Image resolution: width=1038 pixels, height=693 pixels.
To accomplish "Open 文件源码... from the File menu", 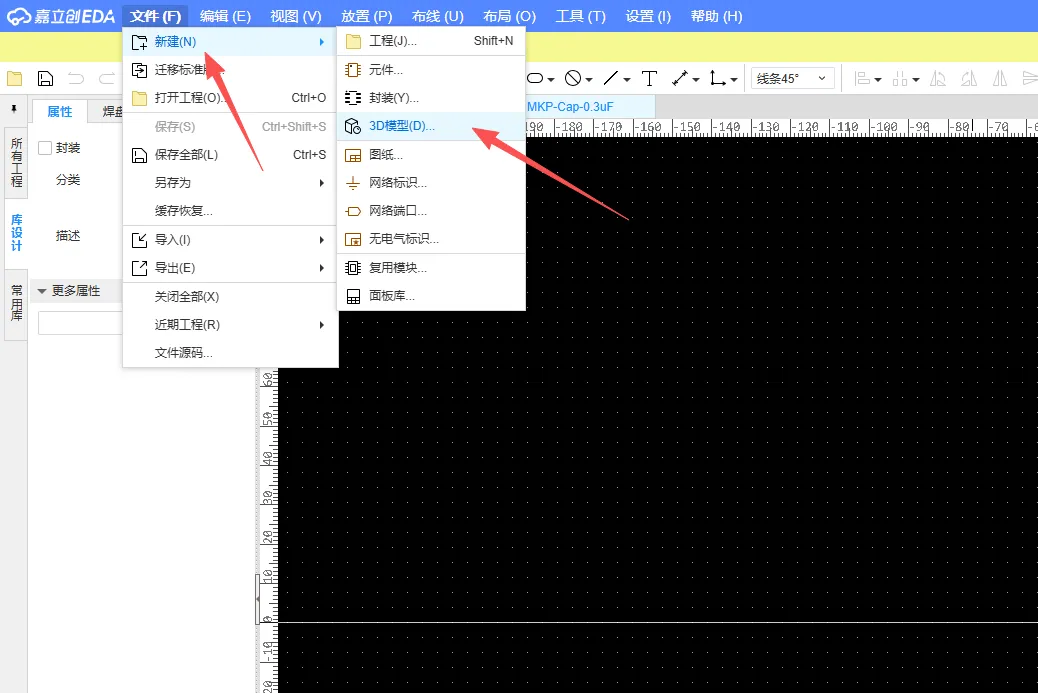I will coord(230,353).
